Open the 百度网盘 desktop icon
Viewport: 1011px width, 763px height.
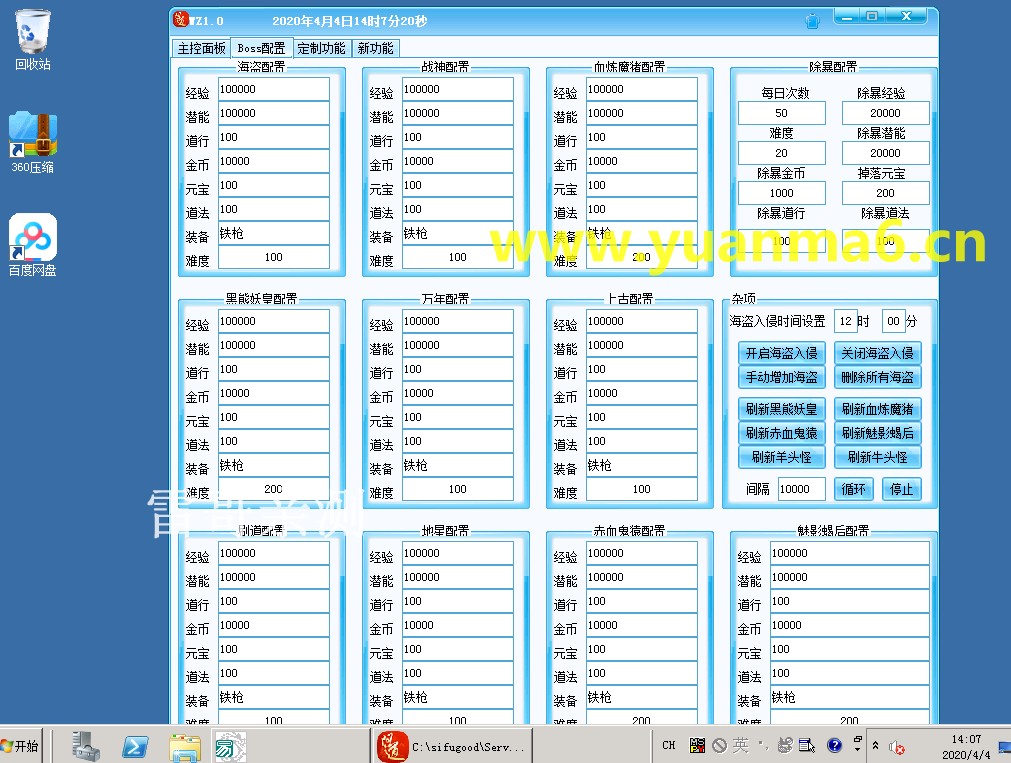pos(33,243)
